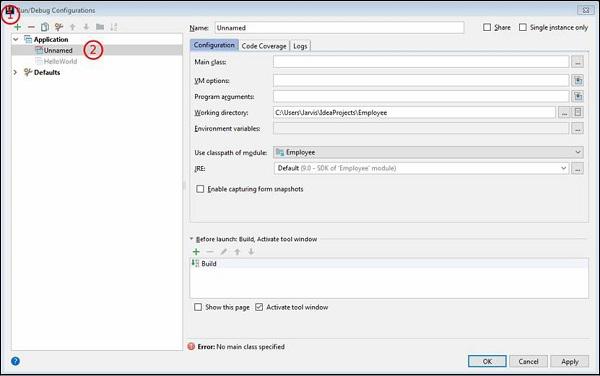This screenshot has width=600, height=376.
Task: Open Use classpath of module Employee dropdown
Action: [x=428, y=152]
